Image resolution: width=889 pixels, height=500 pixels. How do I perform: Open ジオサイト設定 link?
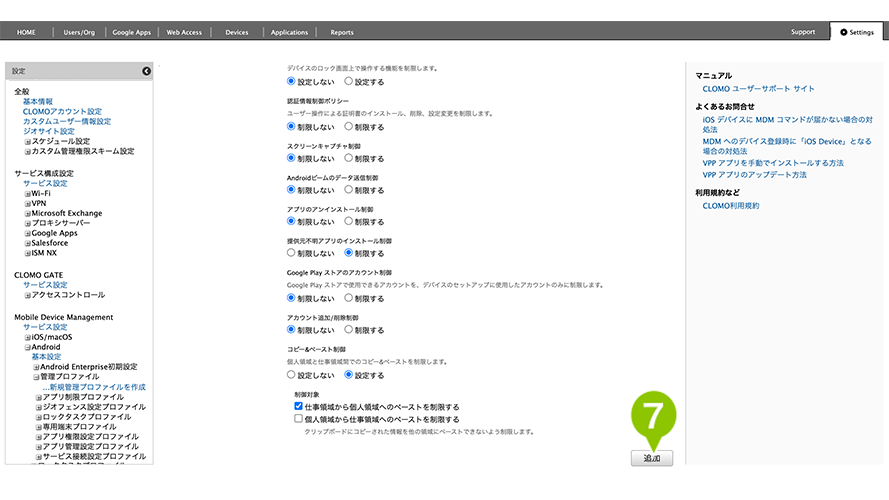(49, 131)
